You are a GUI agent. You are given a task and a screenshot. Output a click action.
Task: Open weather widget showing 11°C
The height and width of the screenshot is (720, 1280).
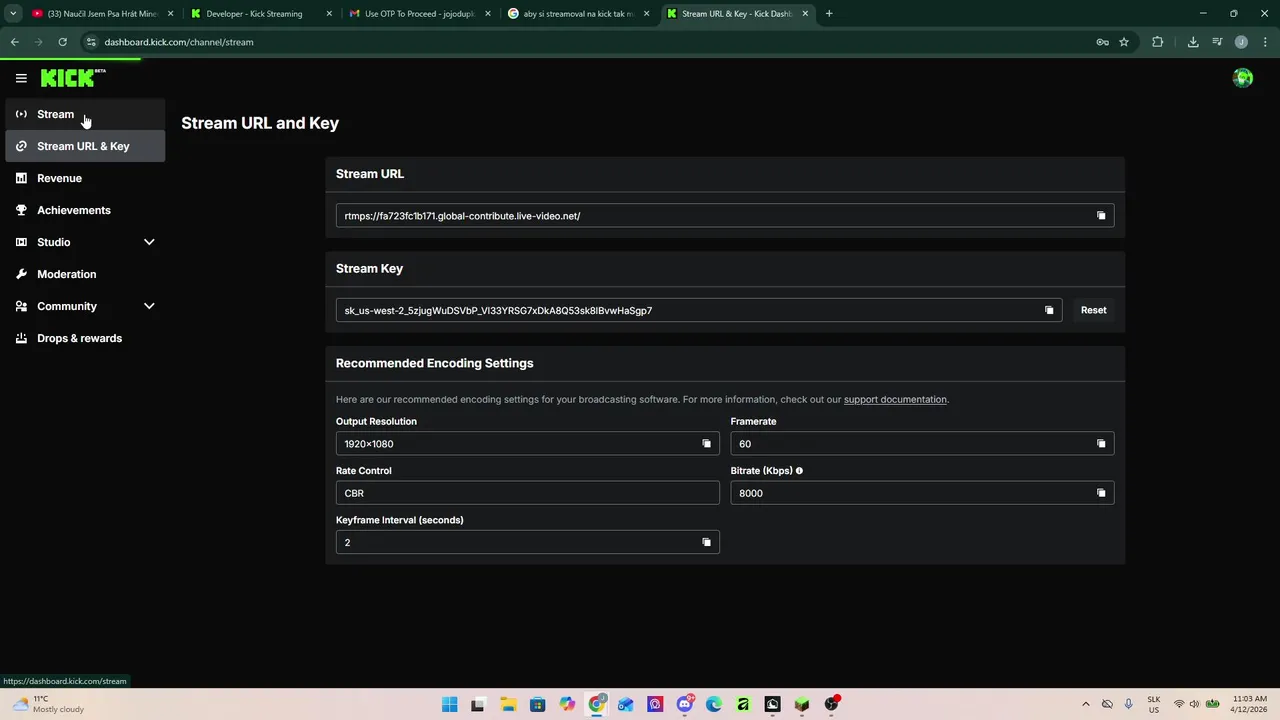pyautogui.click(x=48, y=704)
